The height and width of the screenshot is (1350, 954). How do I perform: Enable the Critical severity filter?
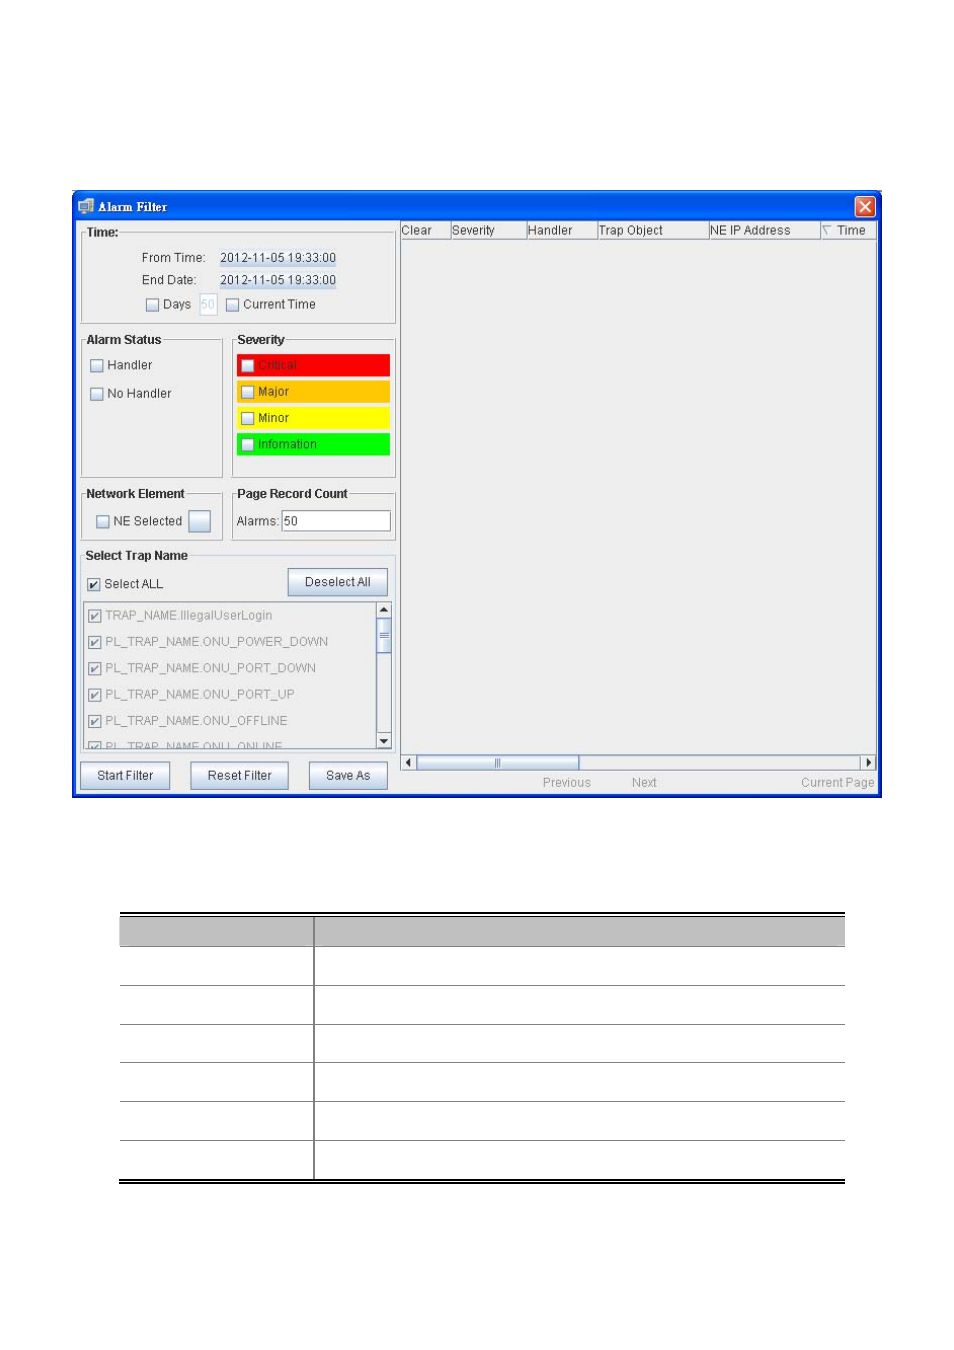point(248,366)
